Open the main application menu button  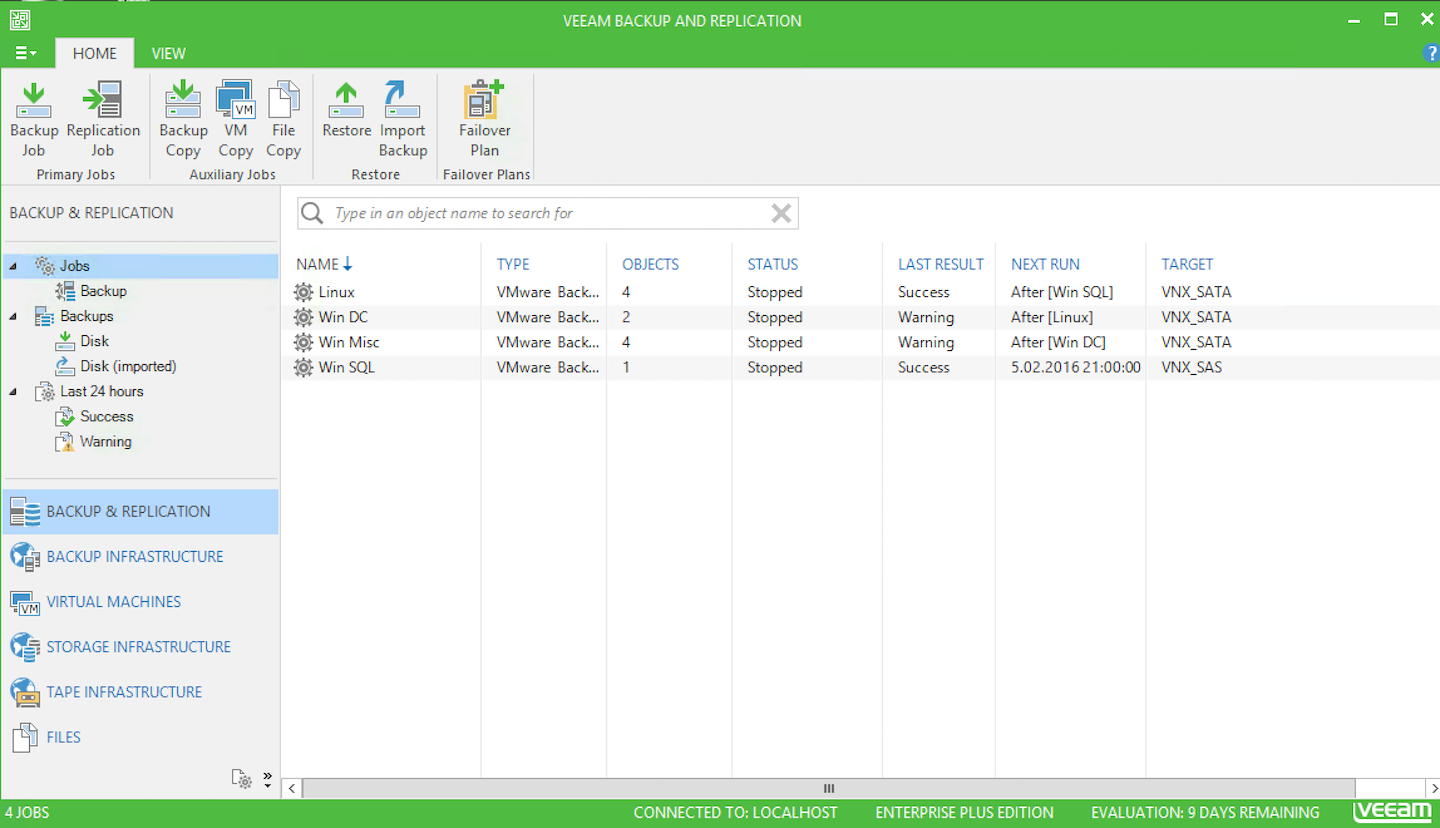pos(26,53)
